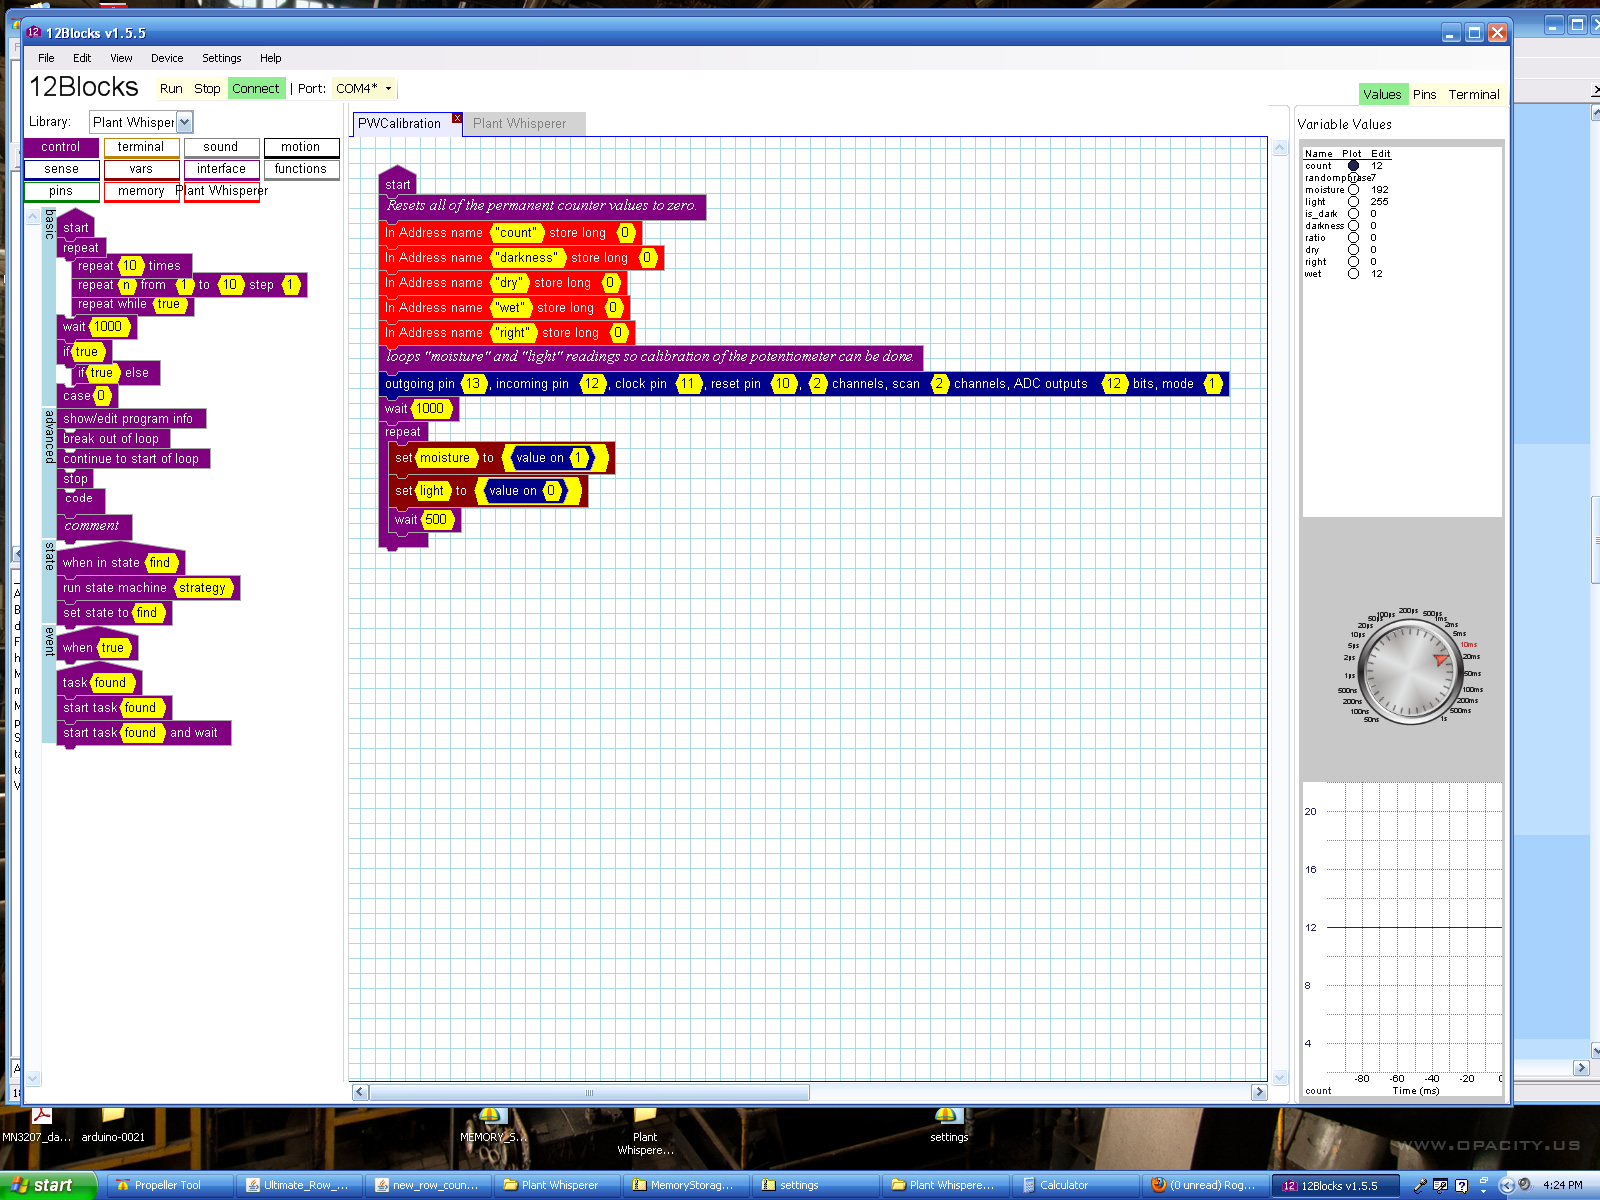This screenshot has height=1200, width=1600.
Task: Toggle plot radio for moisture variable
Action: 1353,190
